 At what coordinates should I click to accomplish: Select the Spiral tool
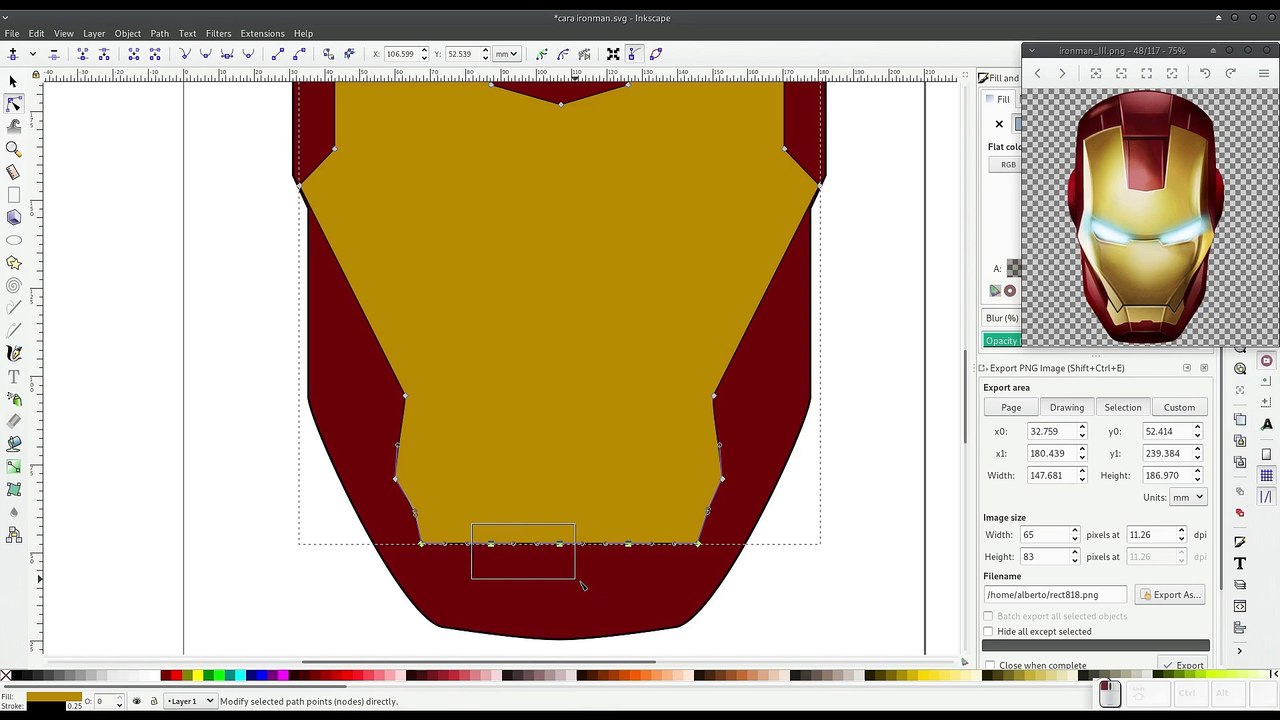[x=13, y=285]
